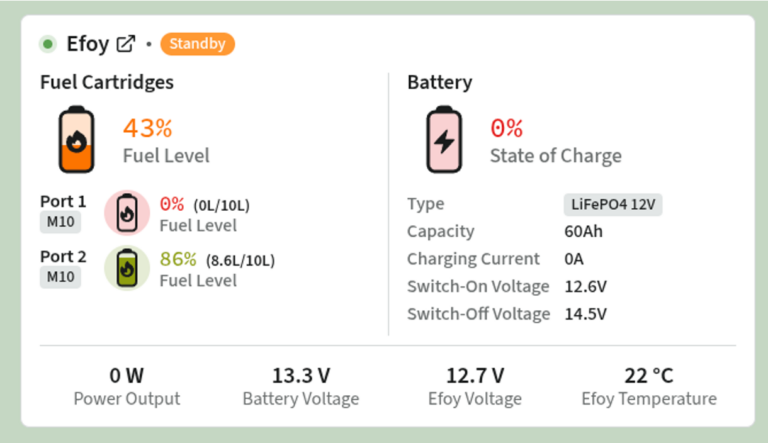The height and width of the screenshot is (443, 768).
Task: Click the 86% Port 2 fuel percentage
Action: click(x=178, y=259)
